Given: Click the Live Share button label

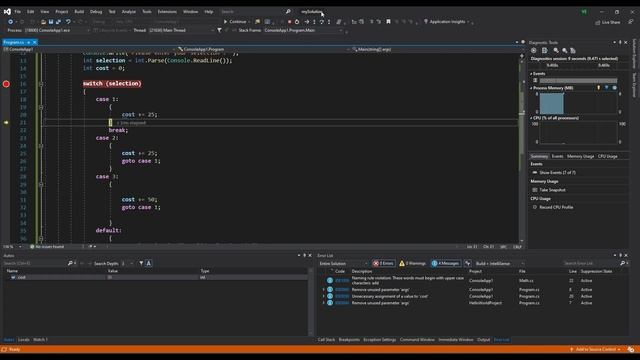Looking at the screenshot, I should pyautogui.click(x=611, y=22).
